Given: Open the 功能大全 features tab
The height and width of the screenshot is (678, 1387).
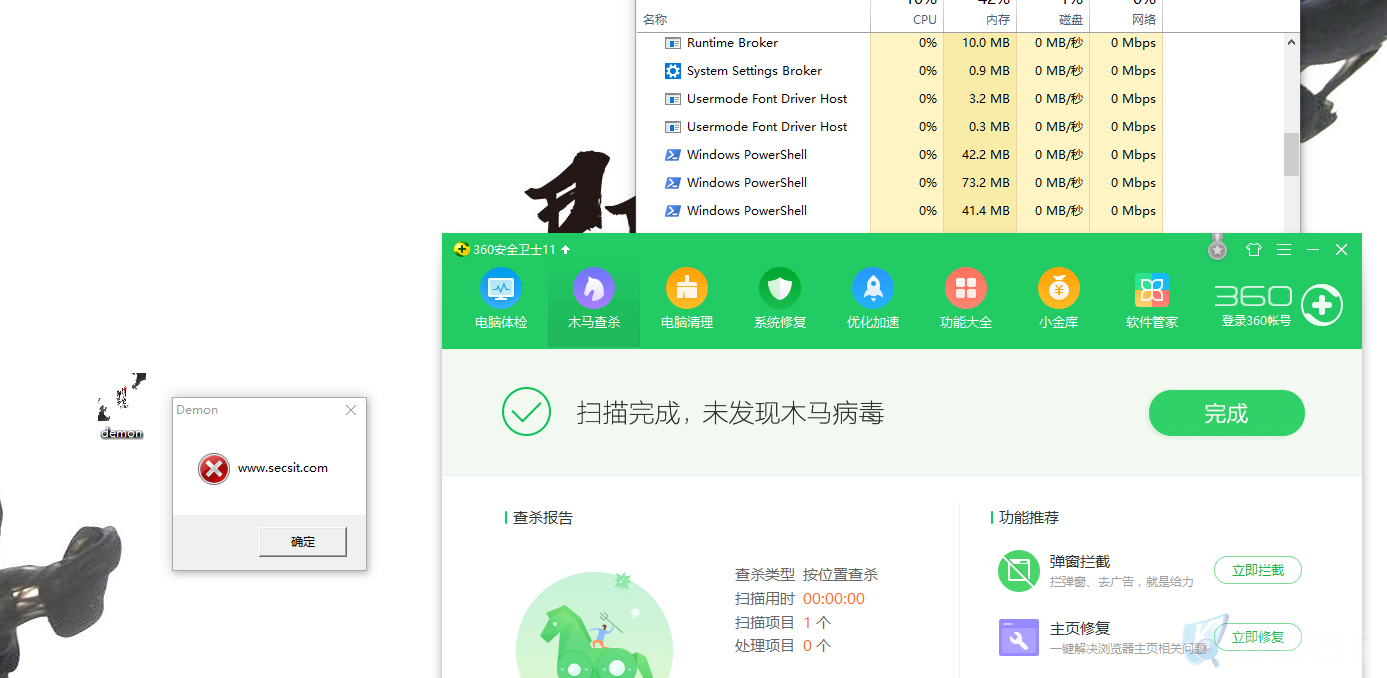Looking at the screenshot, I should pyautogui.click(x=966, y=299).
